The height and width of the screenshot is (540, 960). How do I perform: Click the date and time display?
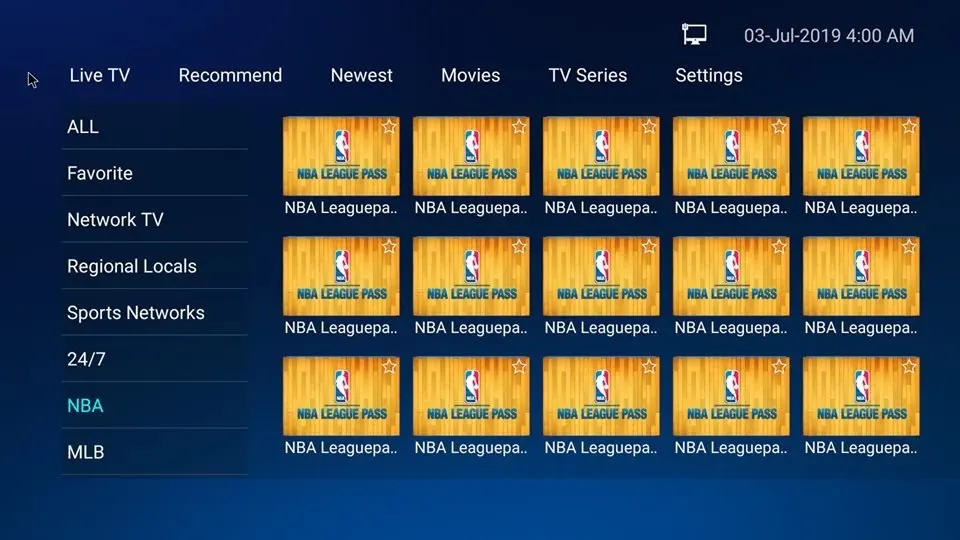(x=829, y=36)
